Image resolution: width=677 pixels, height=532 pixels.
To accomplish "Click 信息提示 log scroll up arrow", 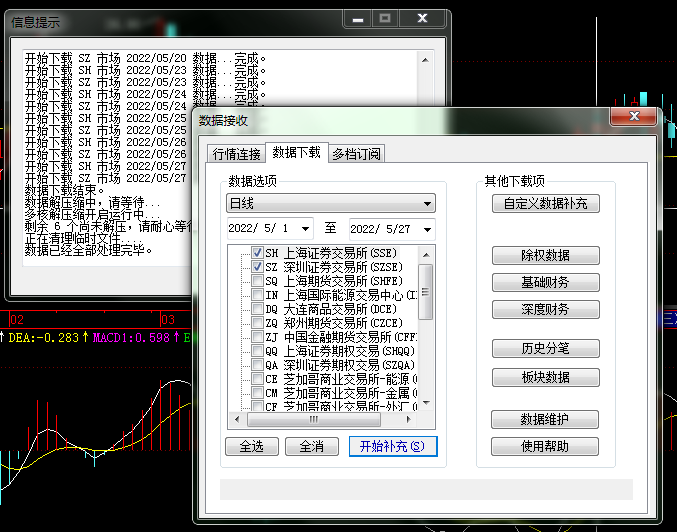I will [425, 60].
